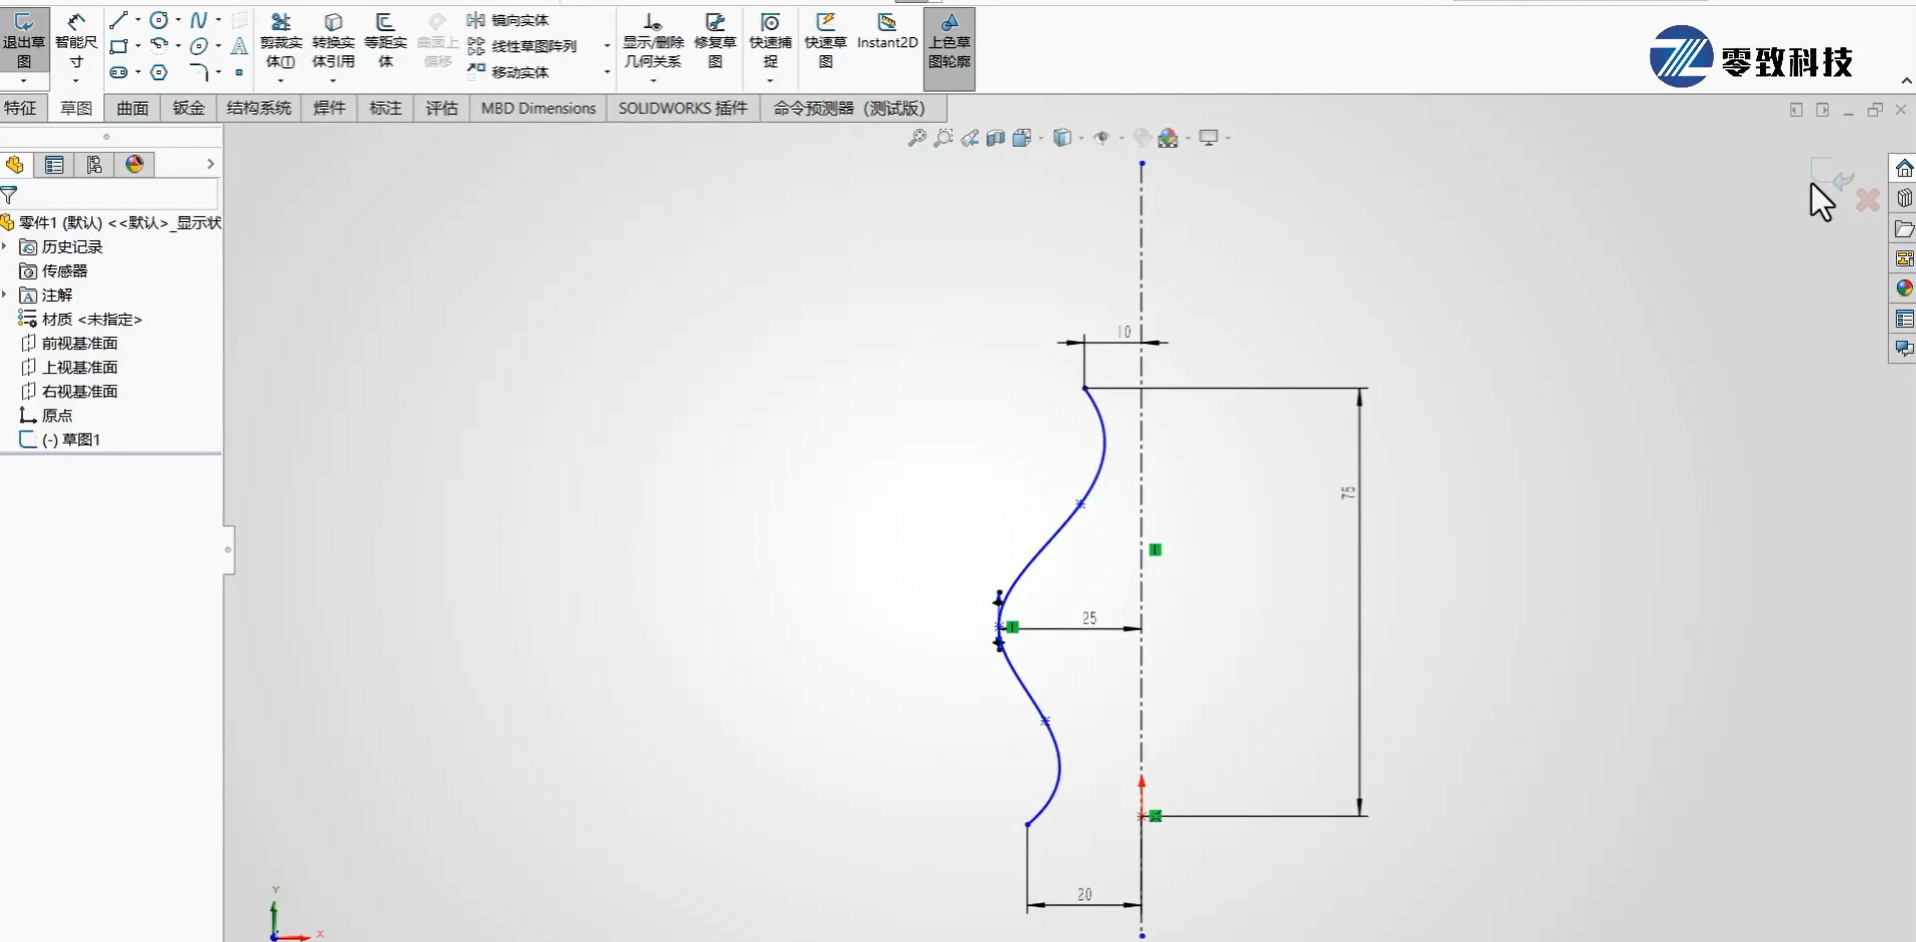Select the spline tool in sketch toolbar
This screenshot has width=1916, height=942.
click(199, 20)
